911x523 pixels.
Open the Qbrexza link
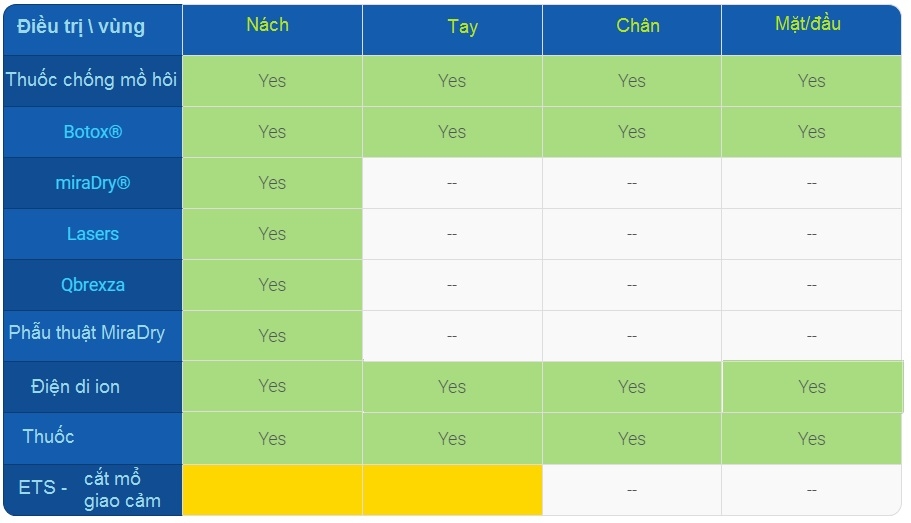[x=93, y=285]
